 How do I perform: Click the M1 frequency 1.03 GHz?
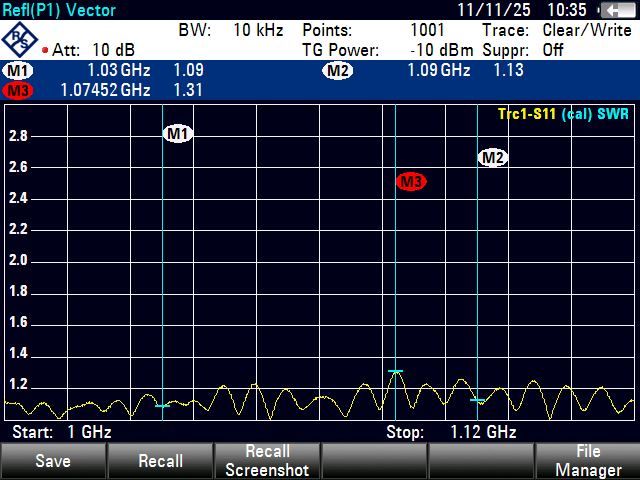click(x=119, y=70)
